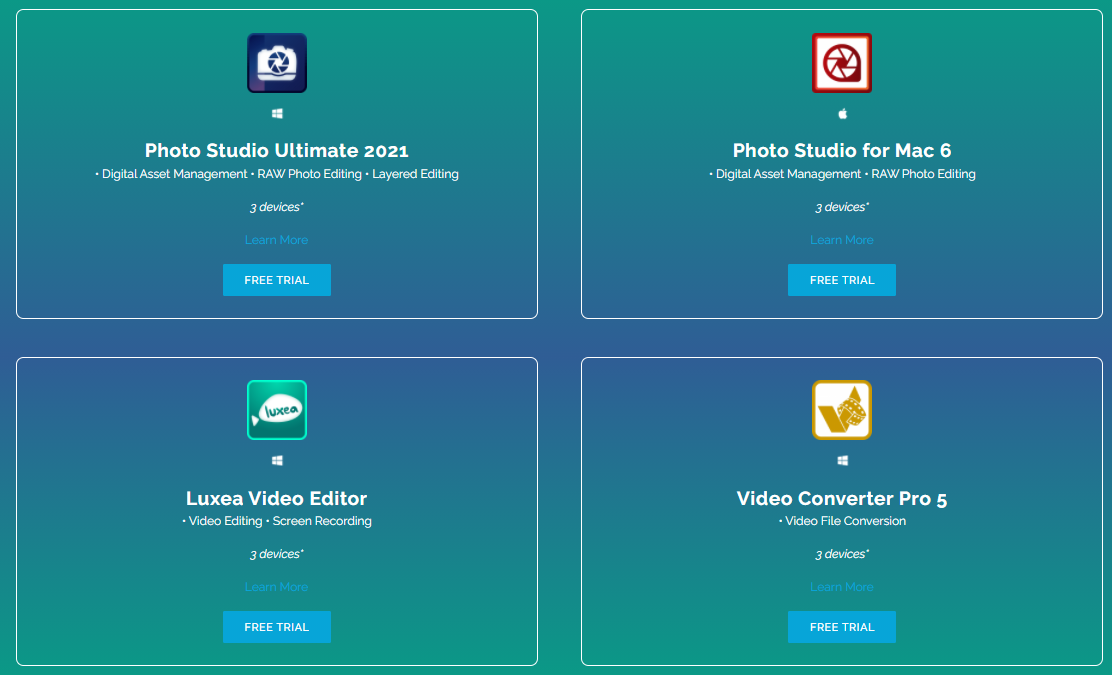Viewport: 1112px width, 675px height.
Task: Start free trial of Photo Studio Ultimate 2021
Action: pos(277,280)
